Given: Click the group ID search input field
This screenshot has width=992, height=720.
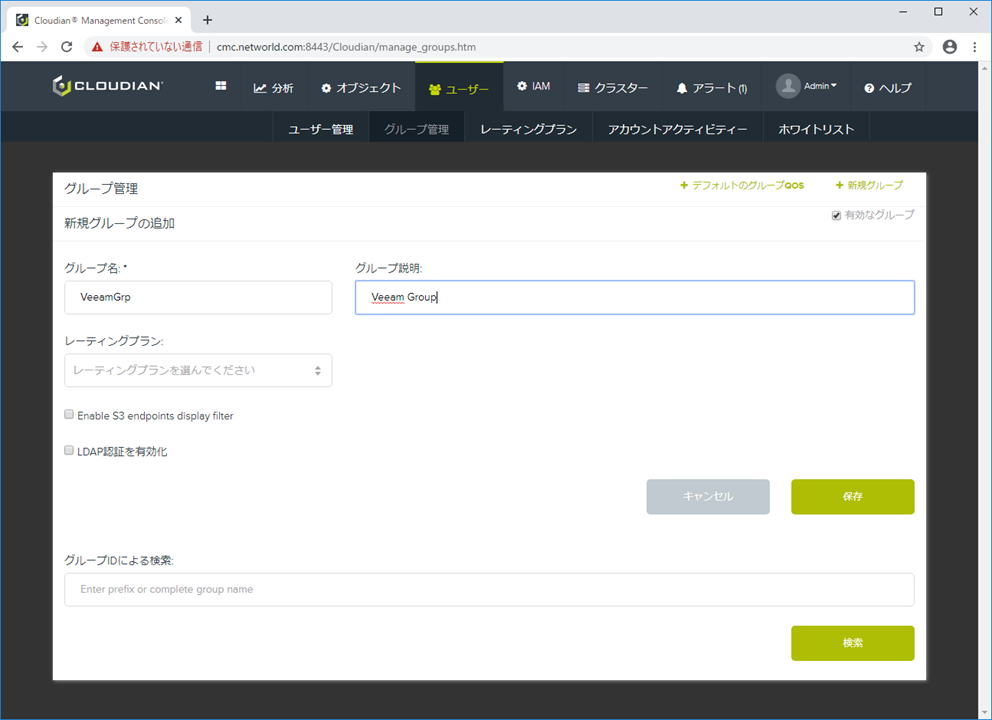Looking at the screenshot, I should [490, 589].
